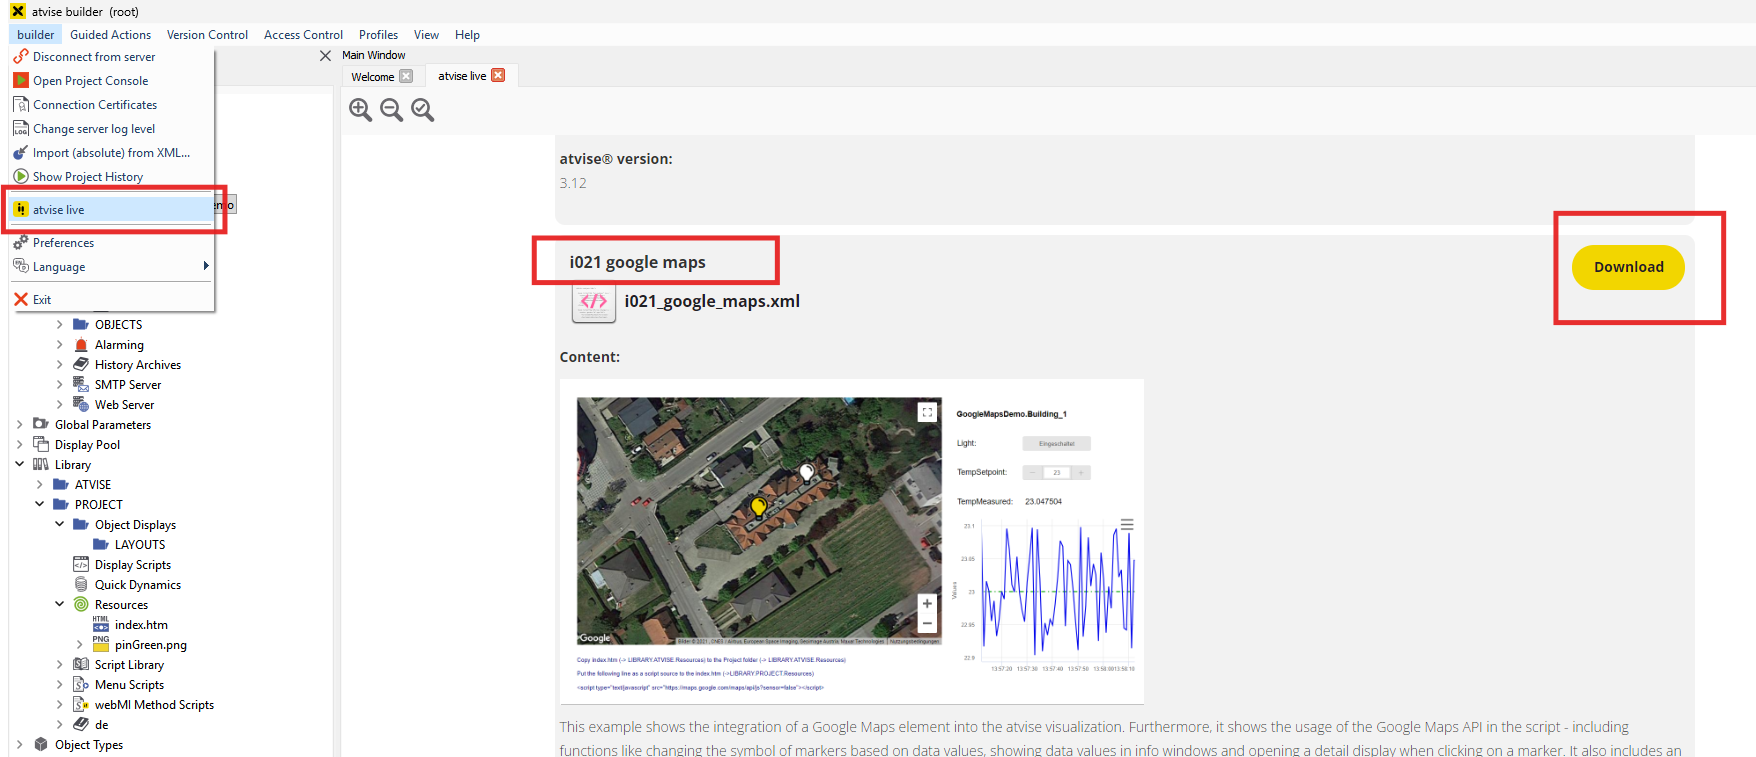Click the Display Pool icon
1756x757 pixels.
tap(41, 445)
